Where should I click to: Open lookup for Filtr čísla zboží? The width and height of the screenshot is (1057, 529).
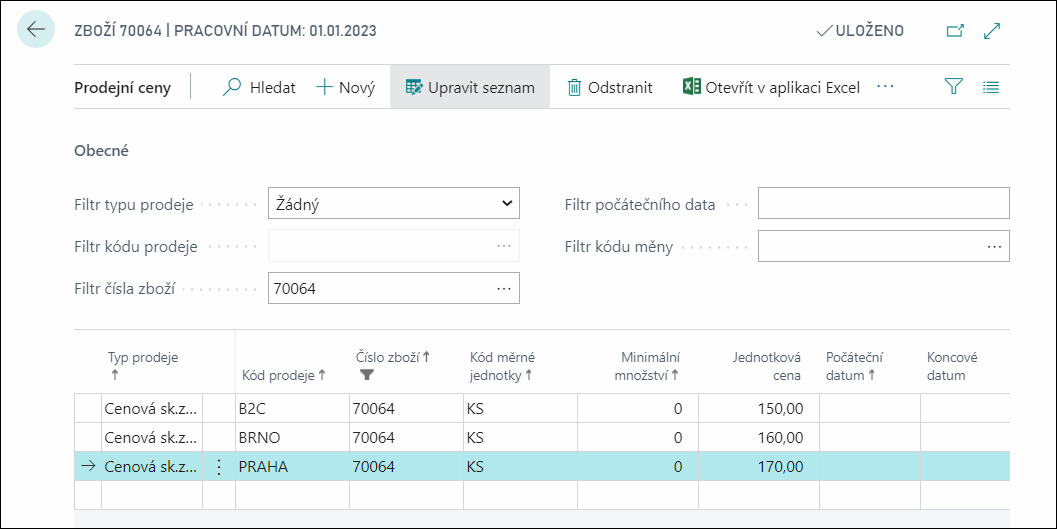pos(504,288)
